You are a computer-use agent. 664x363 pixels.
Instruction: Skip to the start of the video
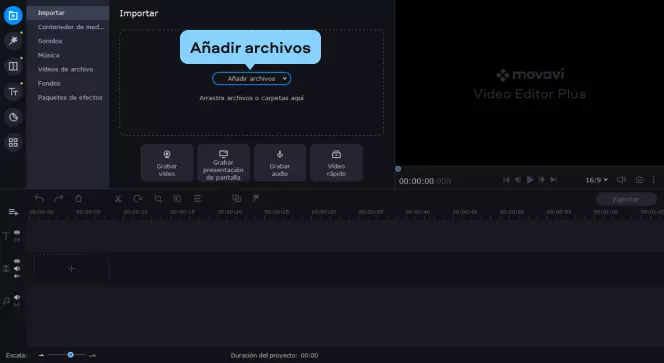point(506,180)
